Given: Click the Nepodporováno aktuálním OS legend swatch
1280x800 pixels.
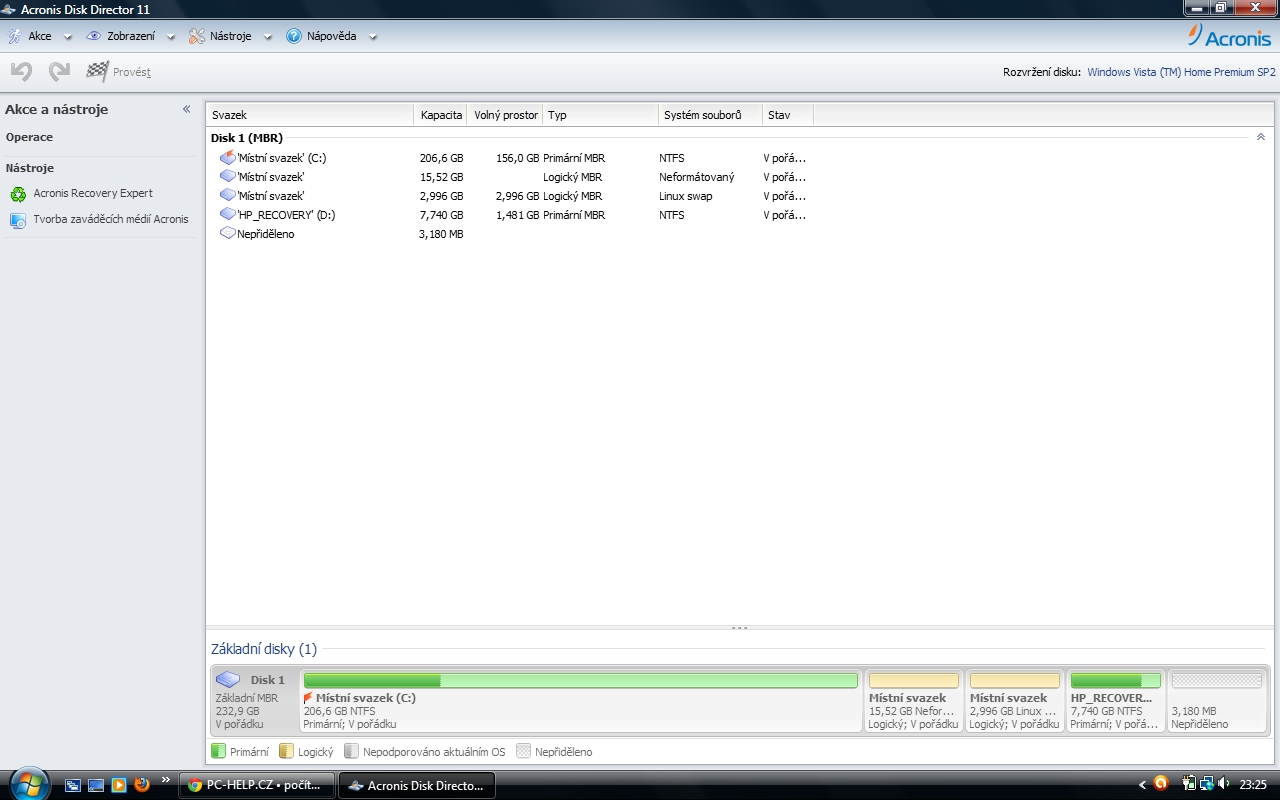Looking at the screenshot, I should [351, 751].
